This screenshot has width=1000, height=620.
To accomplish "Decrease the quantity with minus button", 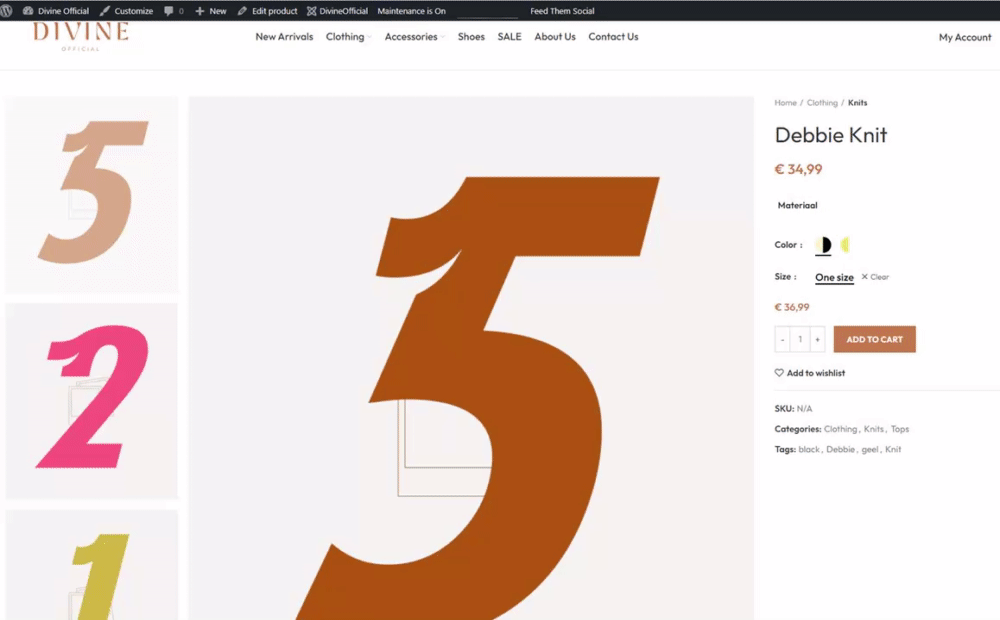I will coord(783,339).
